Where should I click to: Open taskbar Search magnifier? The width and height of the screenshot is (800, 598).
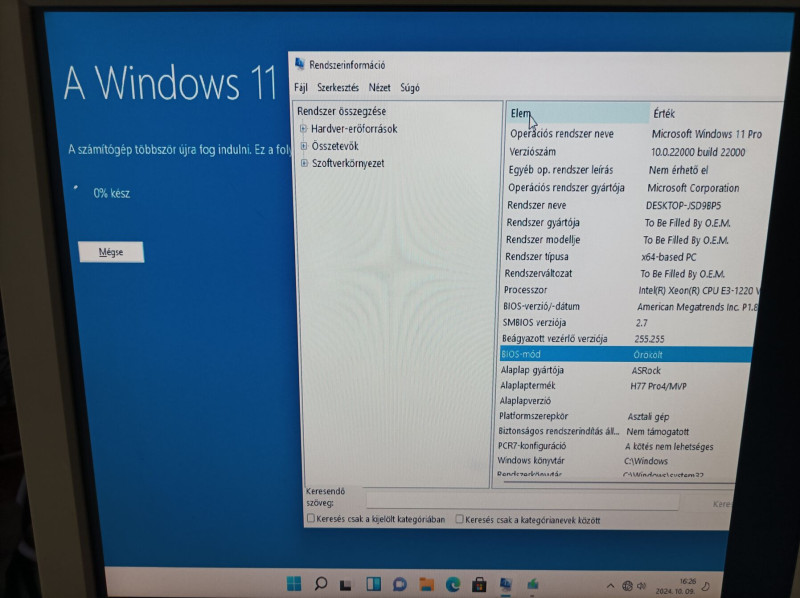coord(320,583)
